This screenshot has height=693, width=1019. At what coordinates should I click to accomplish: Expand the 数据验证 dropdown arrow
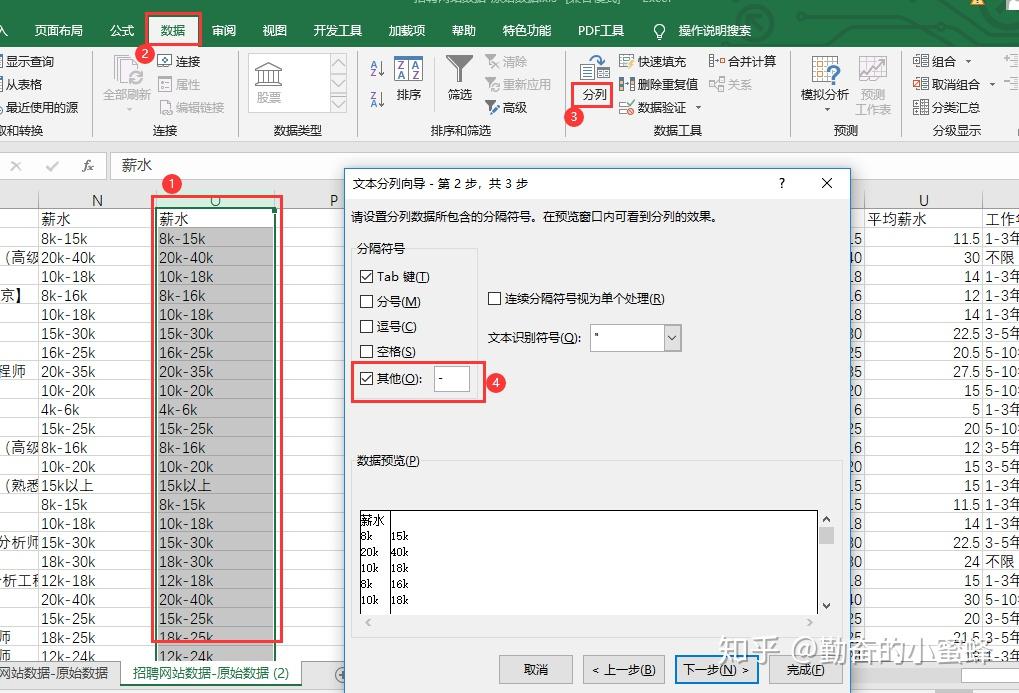(x=698, y=108)
